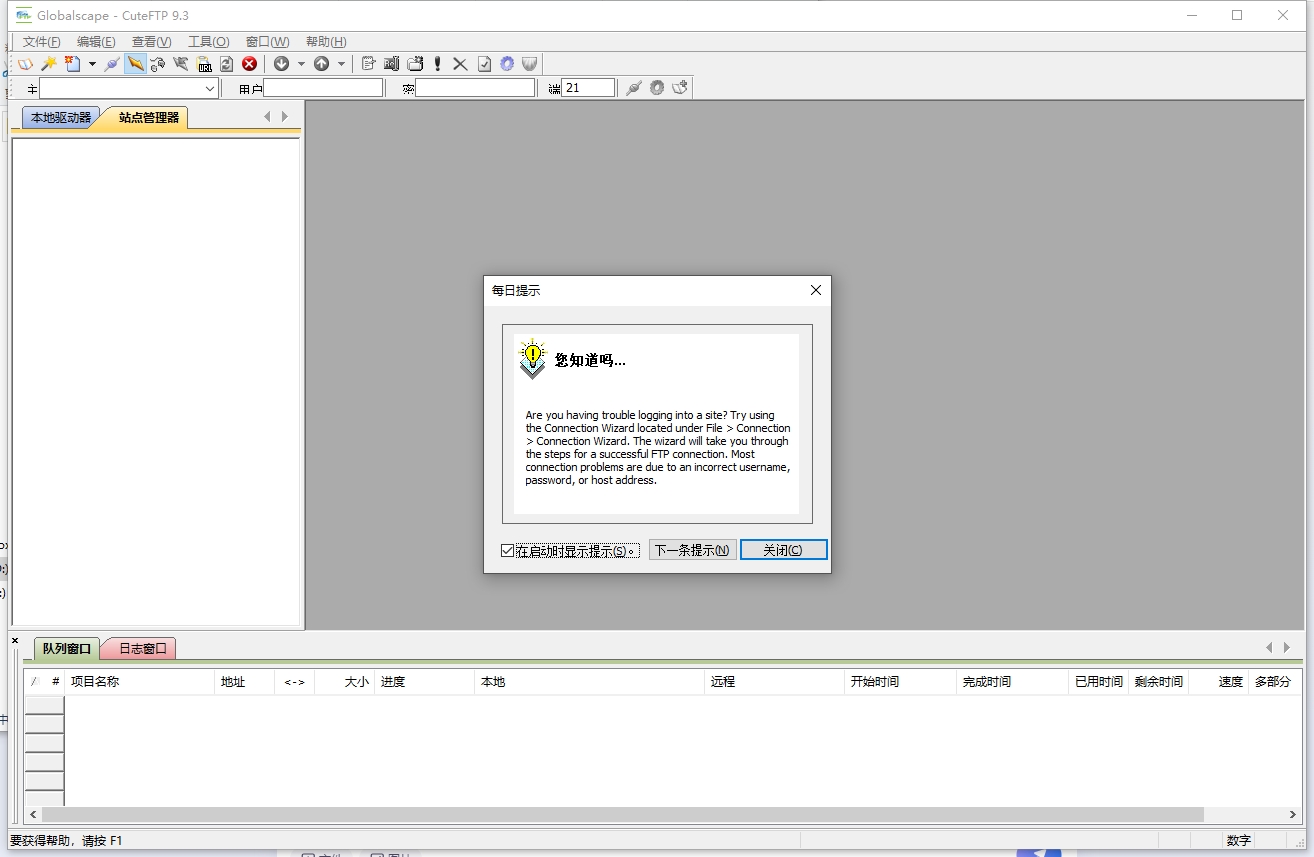1314x857 pixels.
Task: Switch to the 本地驱动器 tab
Action: point(60,118)
